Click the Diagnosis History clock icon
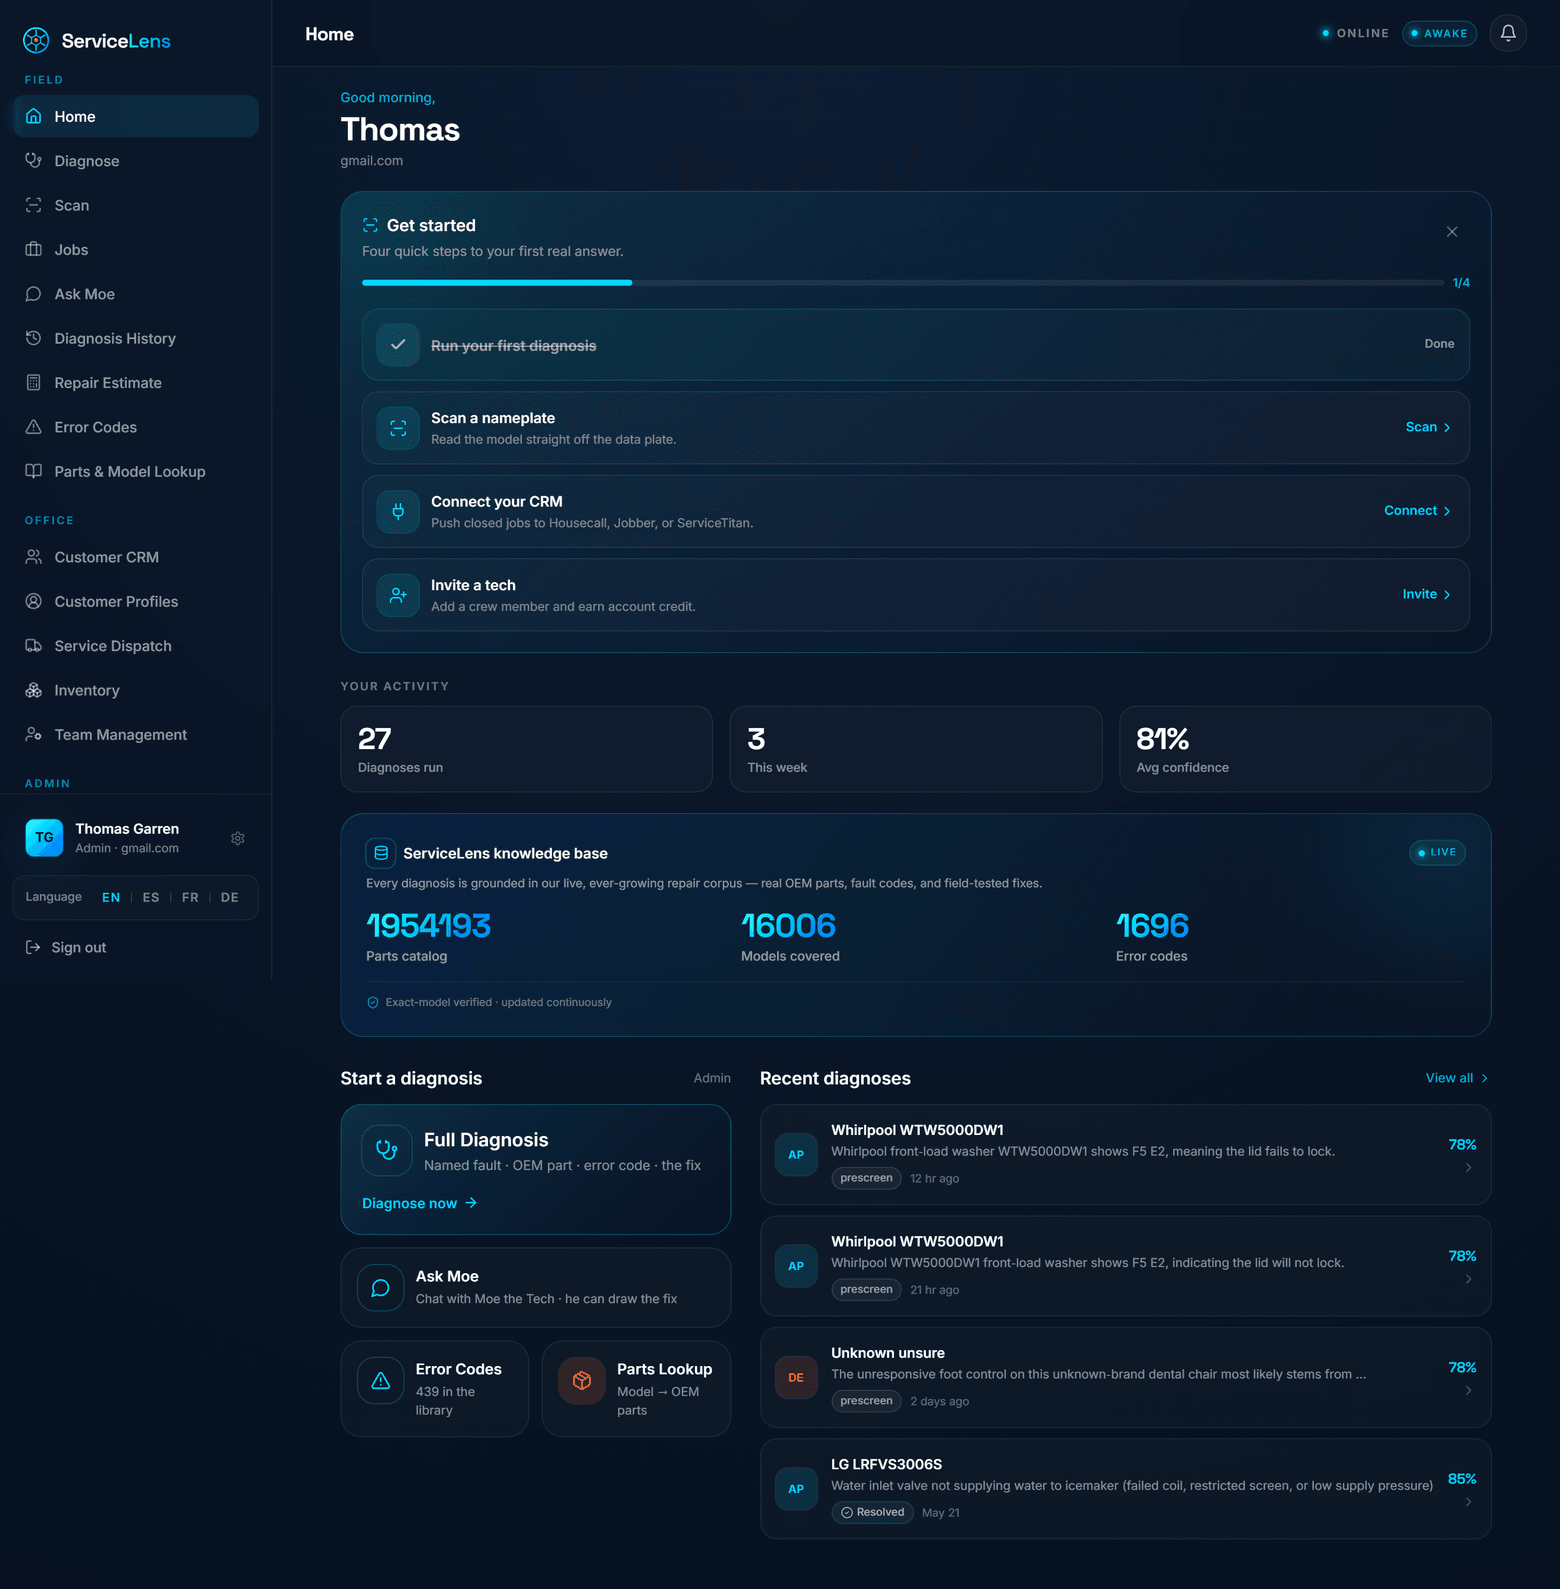The width and height of the screenshot is (1560, 1589). click(34, 338)
